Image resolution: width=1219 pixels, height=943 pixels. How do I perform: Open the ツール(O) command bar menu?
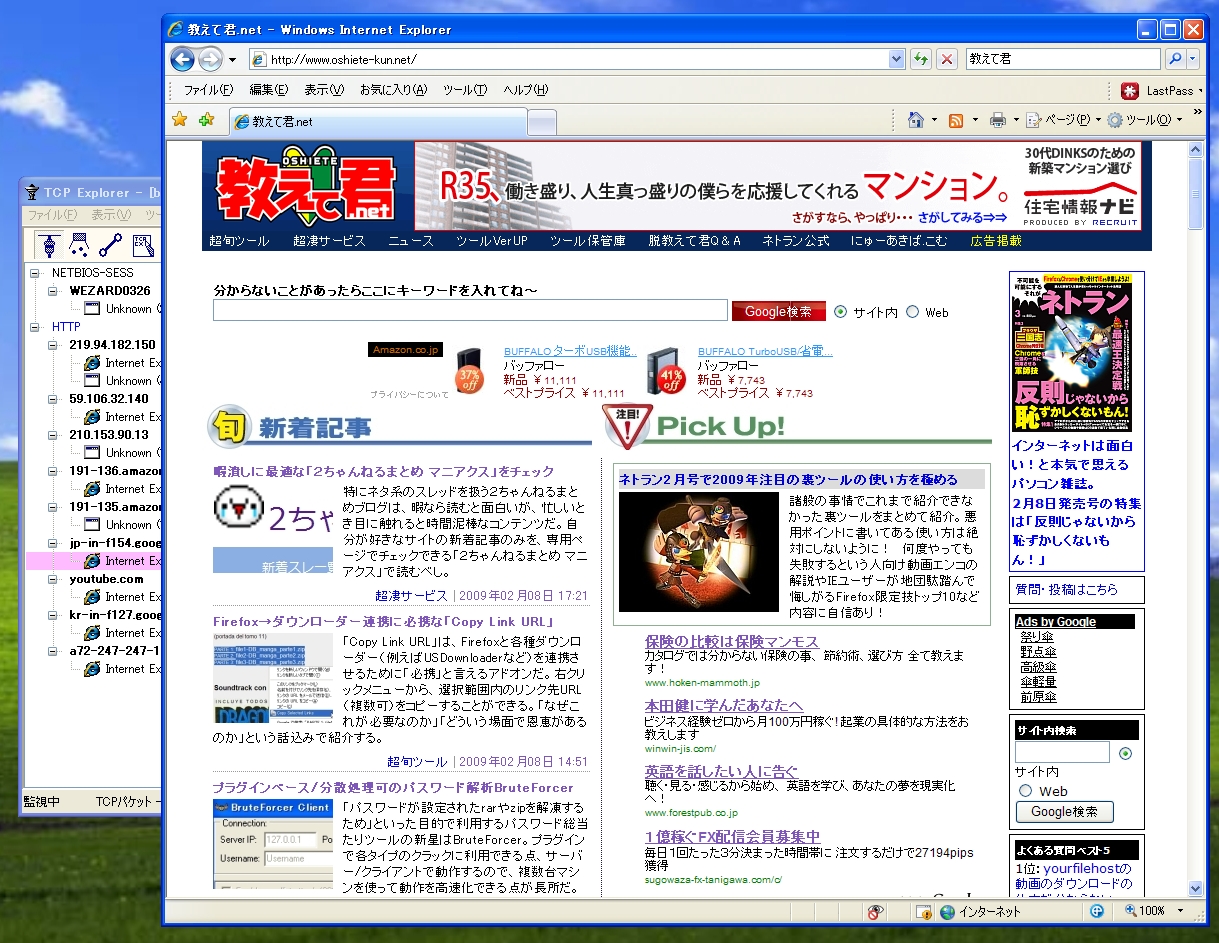click(x=1145, y=120)
